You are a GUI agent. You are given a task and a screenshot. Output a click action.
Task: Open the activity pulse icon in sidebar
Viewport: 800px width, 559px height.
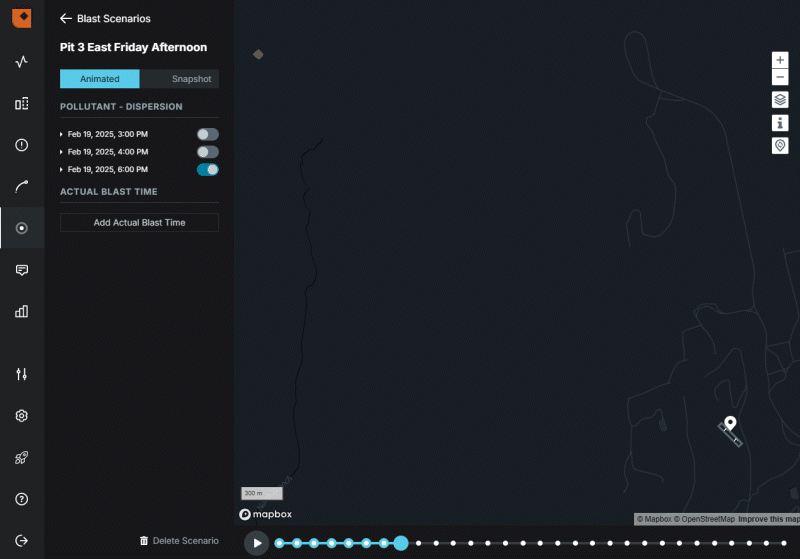(21, 62)
